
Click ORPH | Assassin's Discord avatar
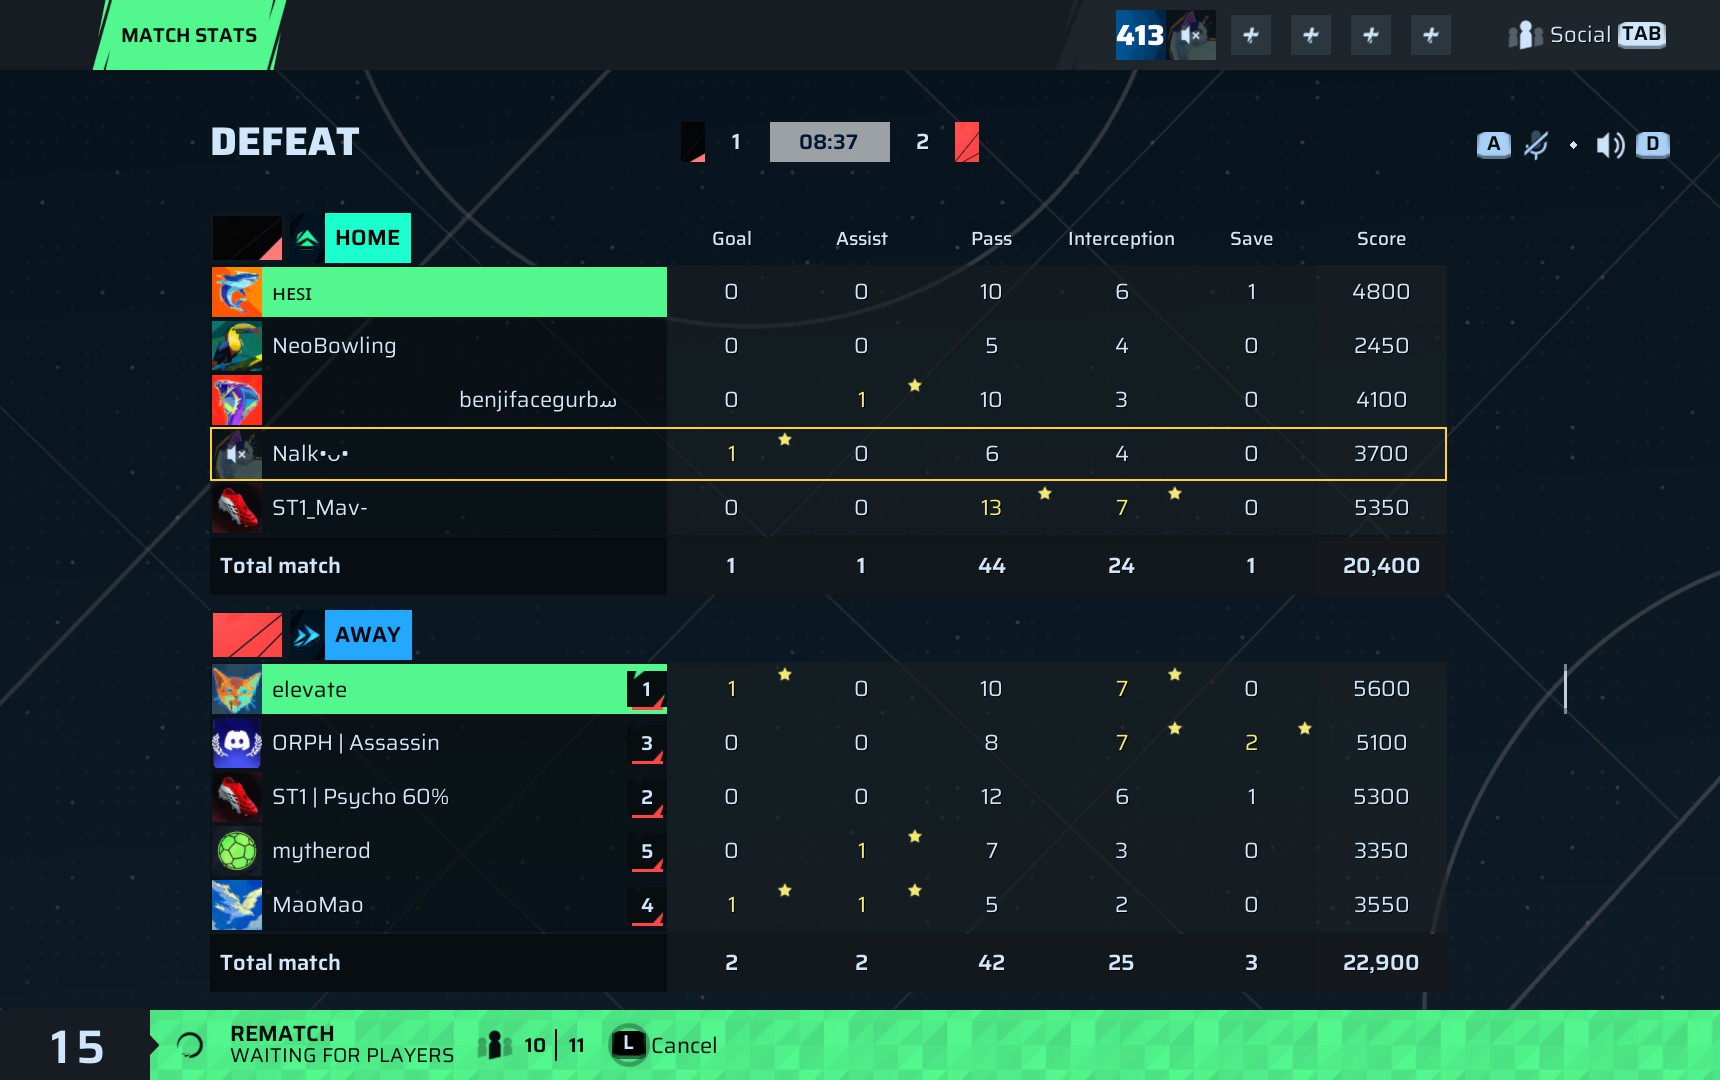click(x=237, y=743)
